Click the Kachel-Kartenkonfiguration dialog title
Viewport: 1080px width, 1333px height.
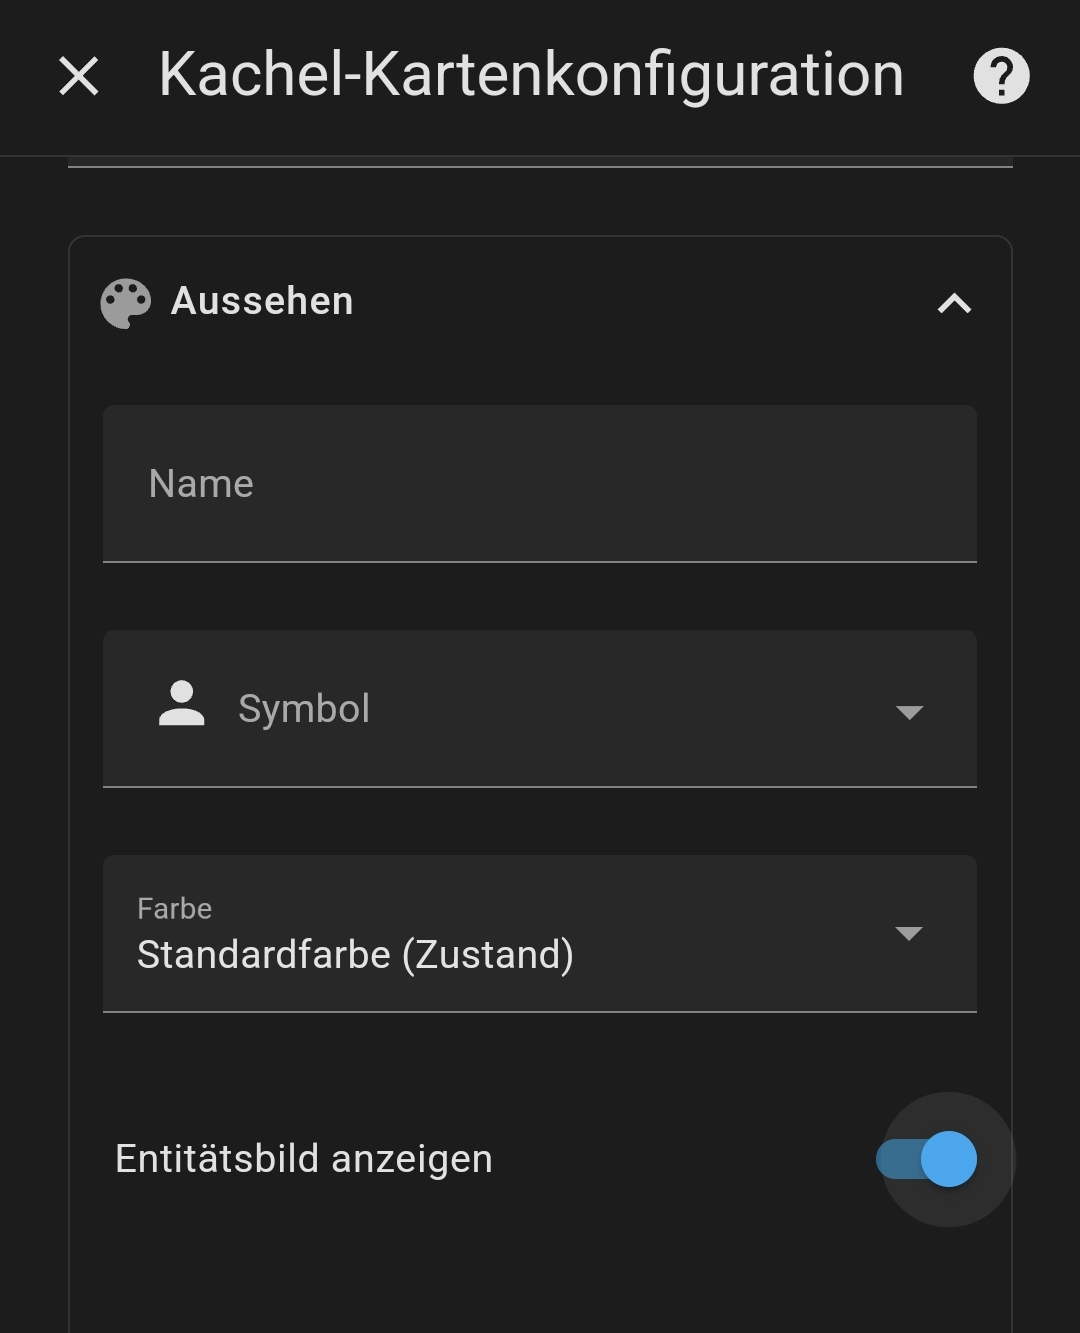click(x=531, y=76)
